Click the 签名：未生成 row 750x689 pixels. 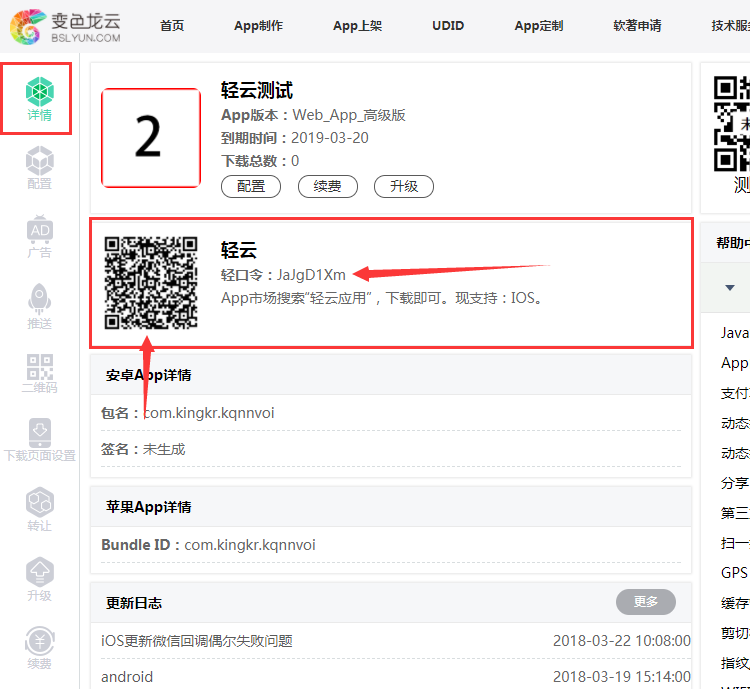pyautogui.click(x=391, y=449)
